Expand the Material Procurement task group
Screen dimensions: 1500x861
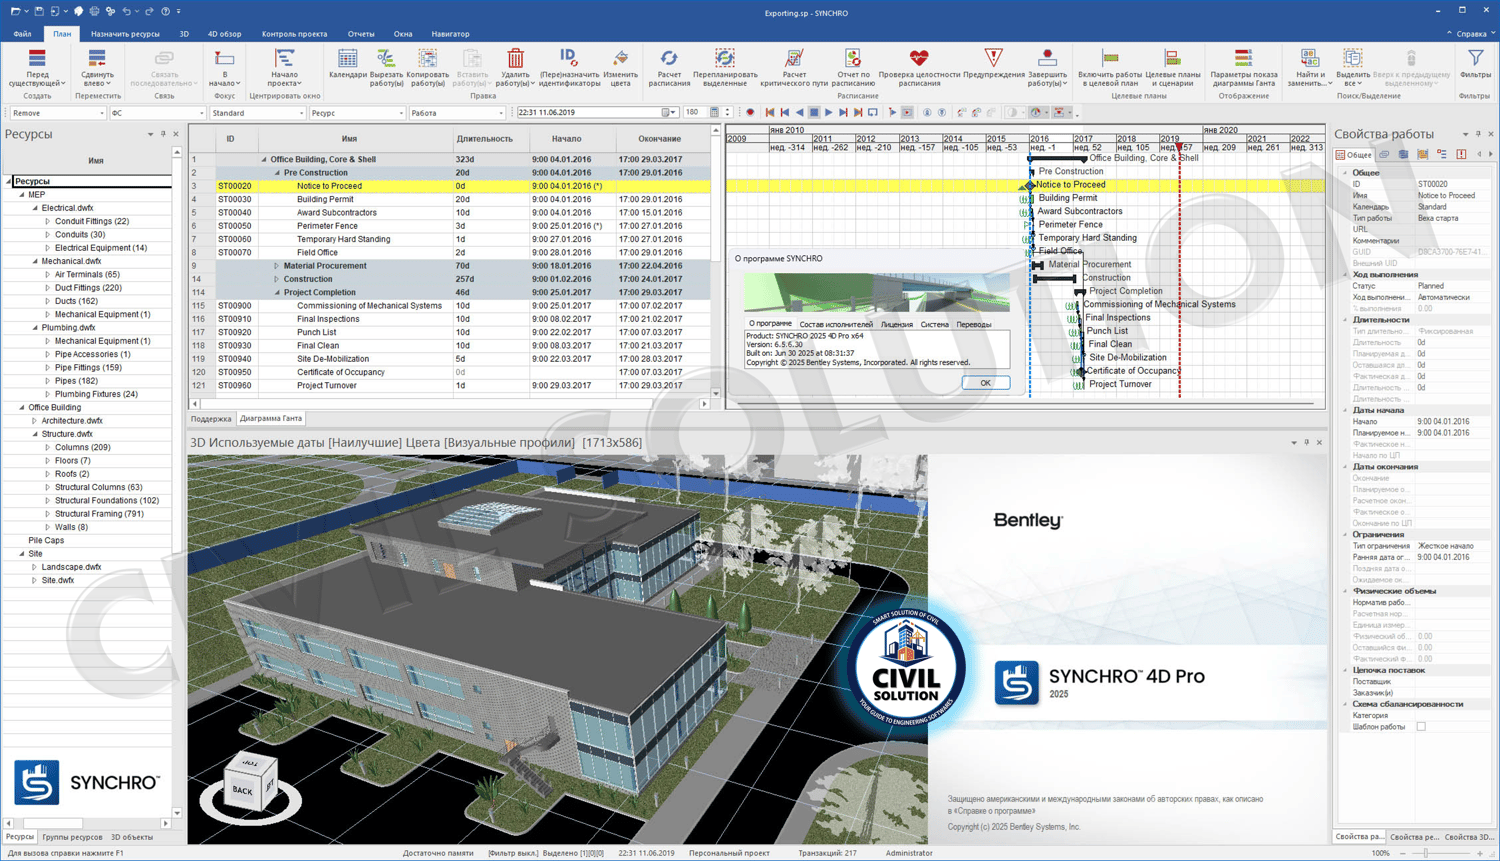(277, 266)
